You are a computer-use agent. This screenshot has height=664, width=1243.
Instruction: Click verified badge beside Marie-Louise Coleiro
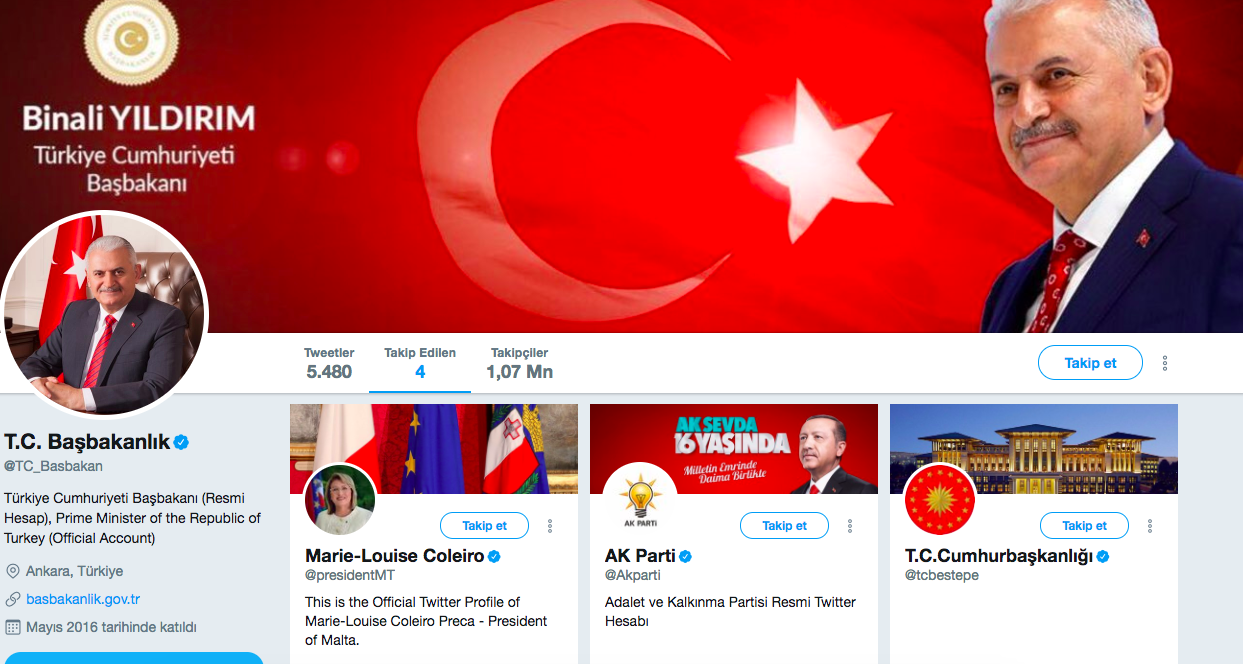494,556
